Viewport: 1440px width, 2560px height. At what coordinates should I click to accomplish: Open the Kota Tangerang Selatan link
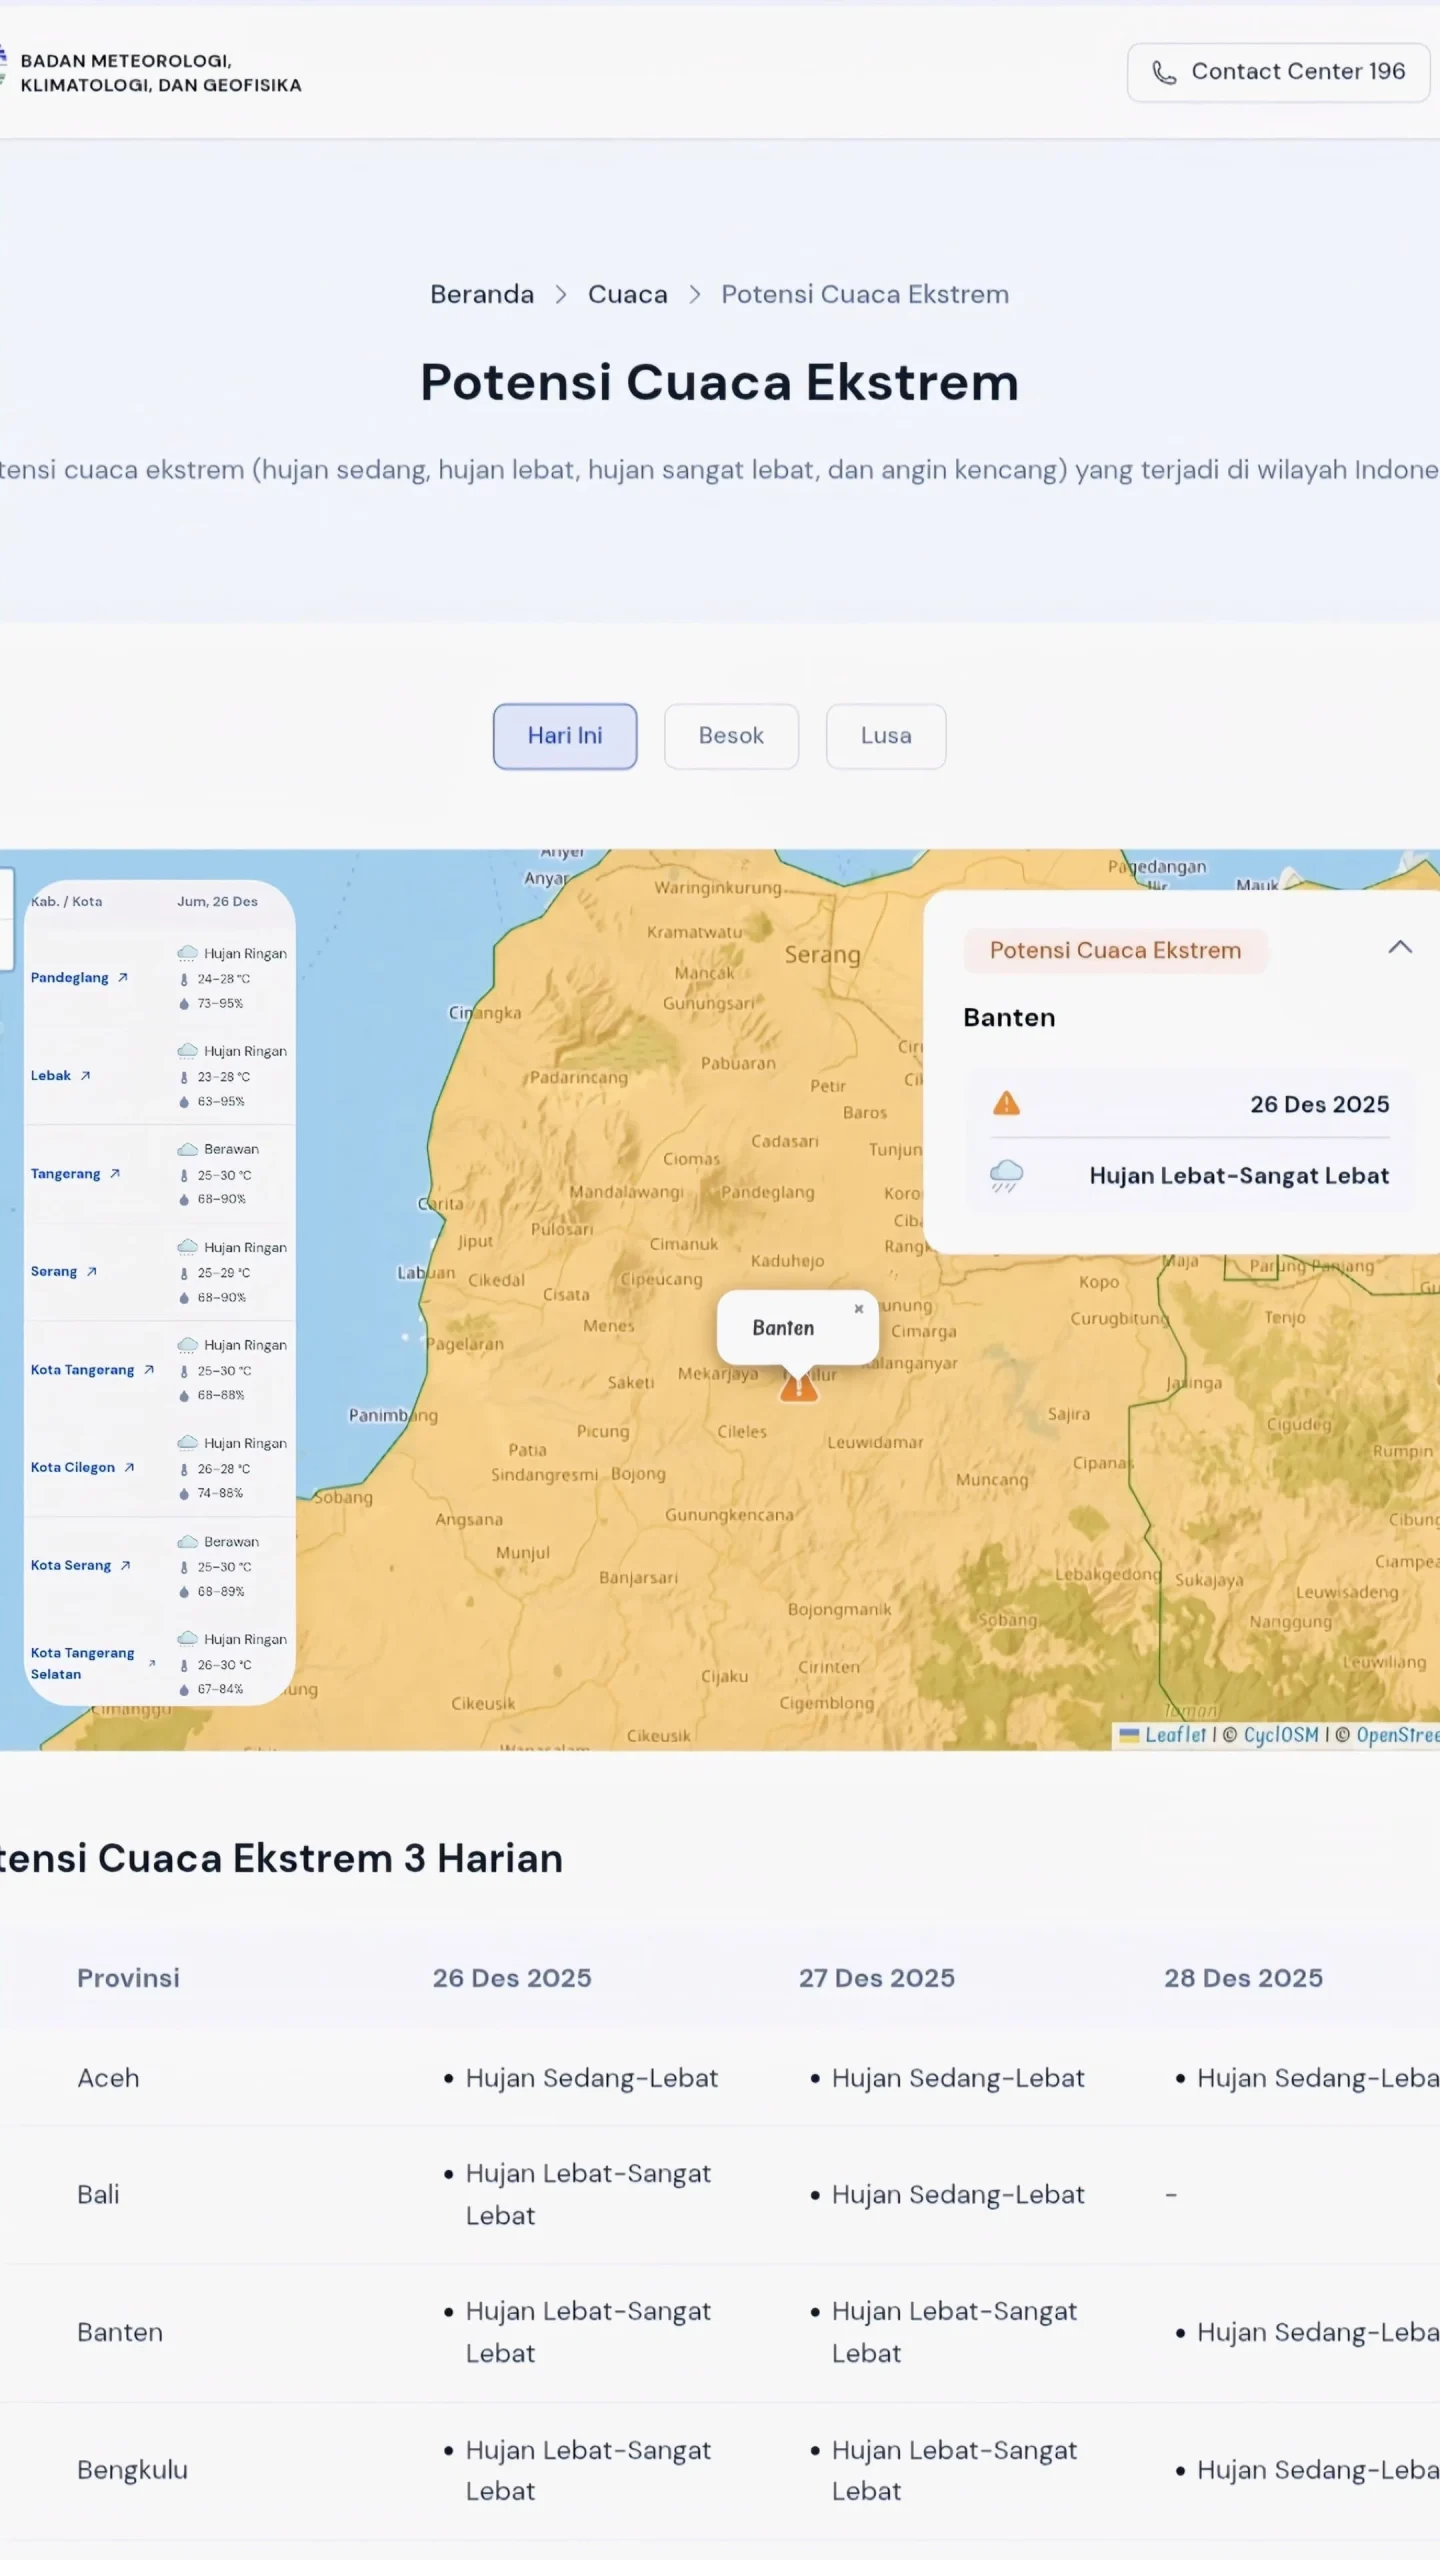point(82,1663)
